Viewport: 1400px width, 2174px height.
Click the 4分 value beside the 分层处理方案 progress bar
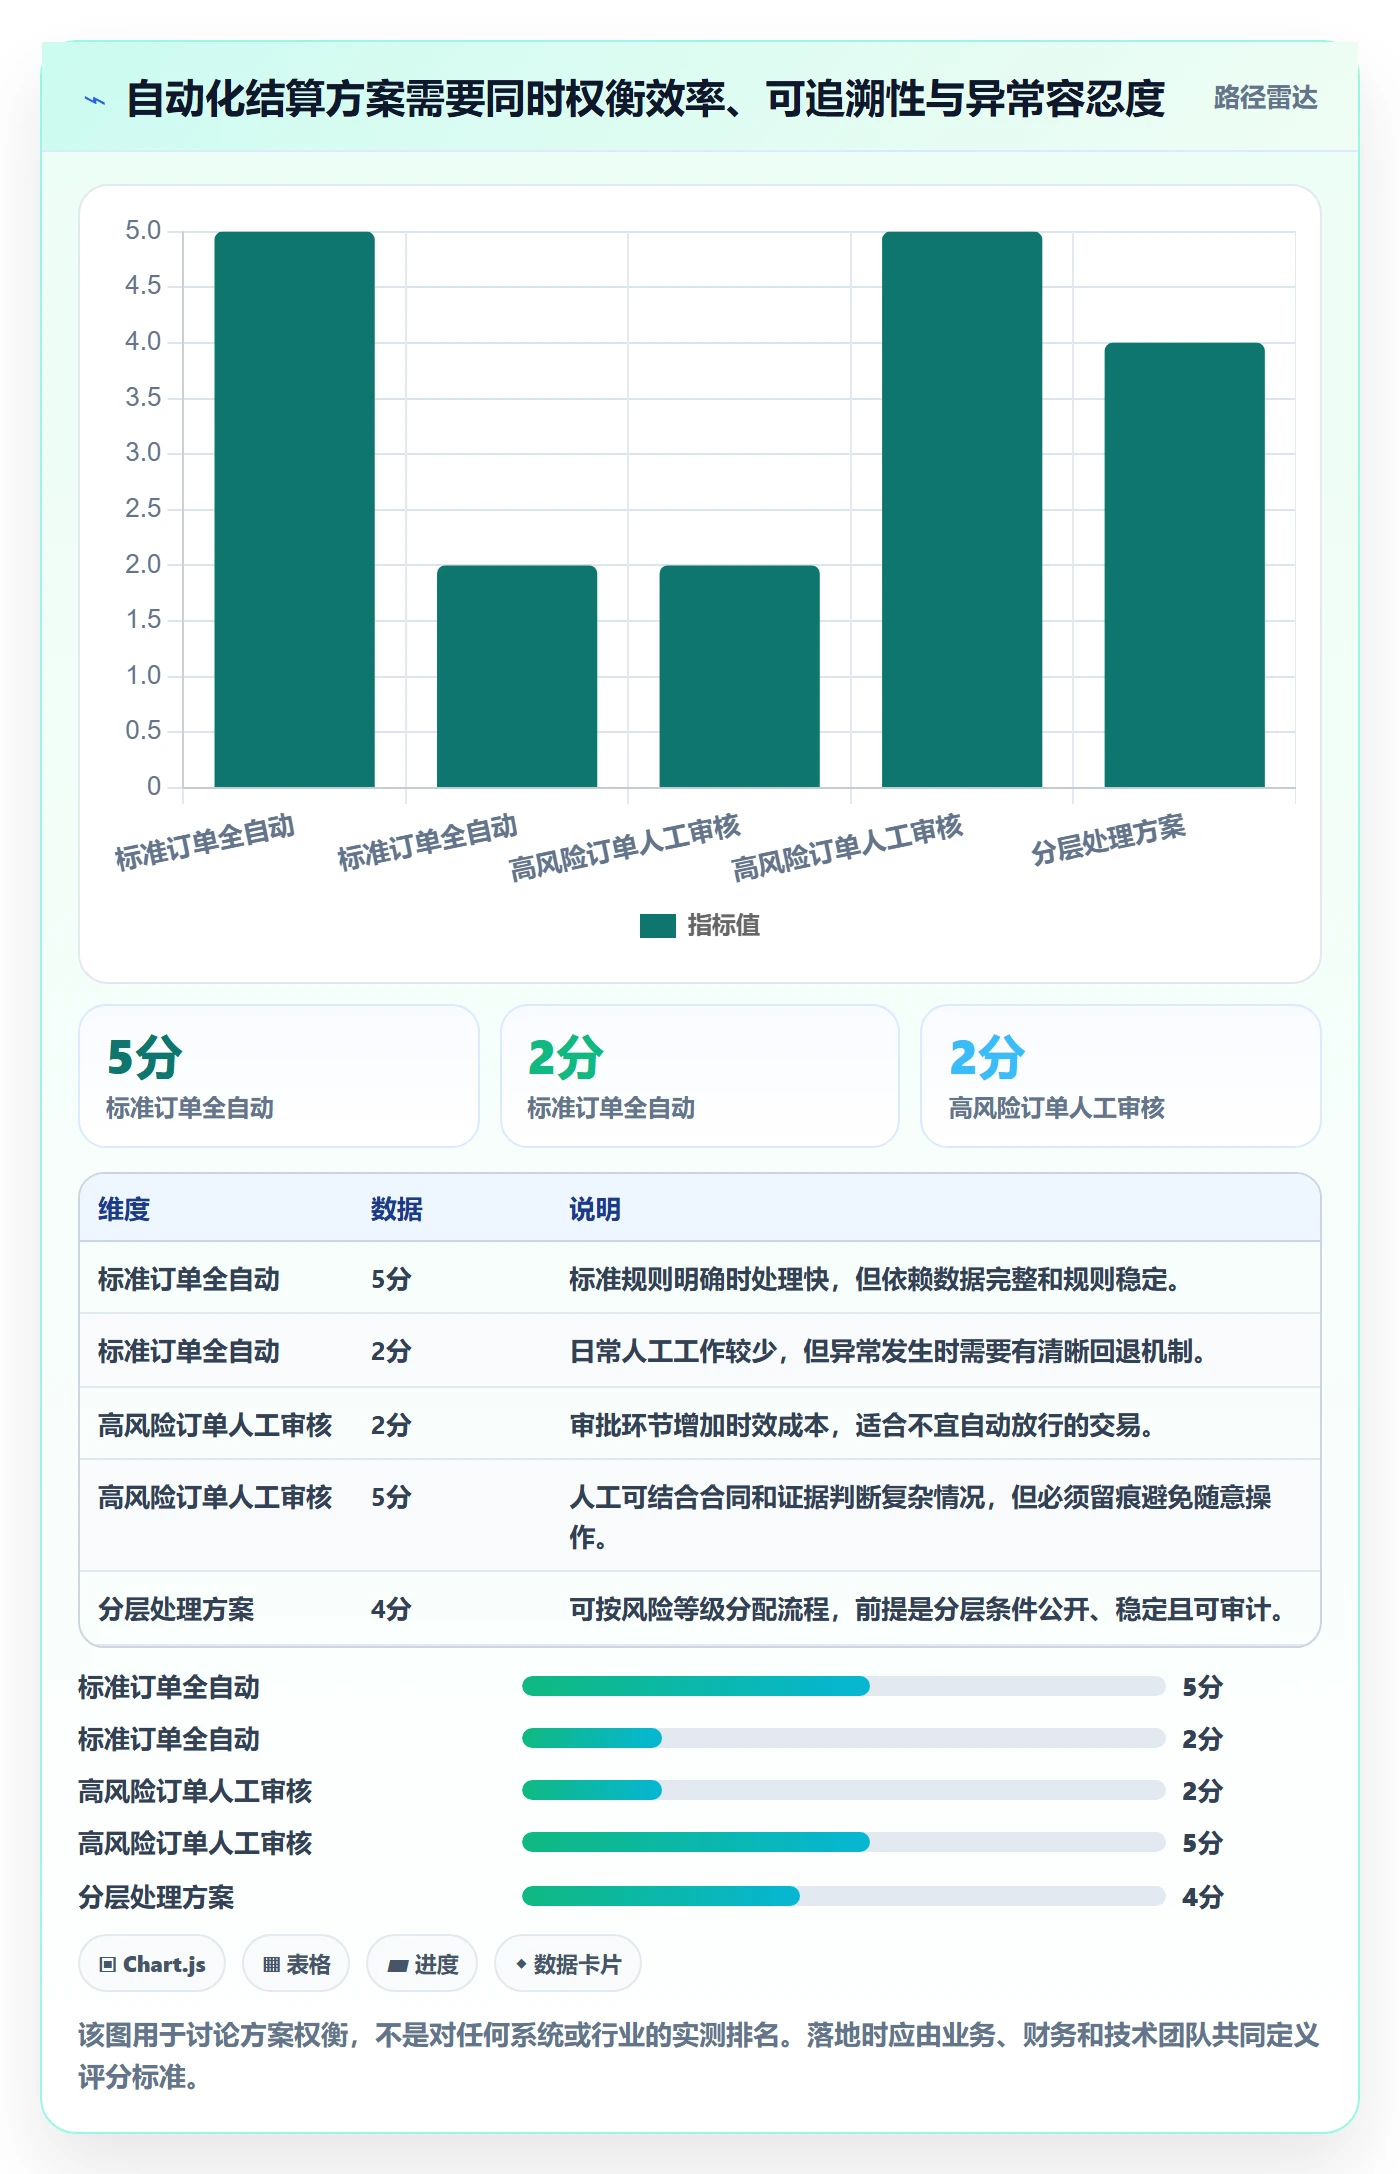(1202, 1897)
